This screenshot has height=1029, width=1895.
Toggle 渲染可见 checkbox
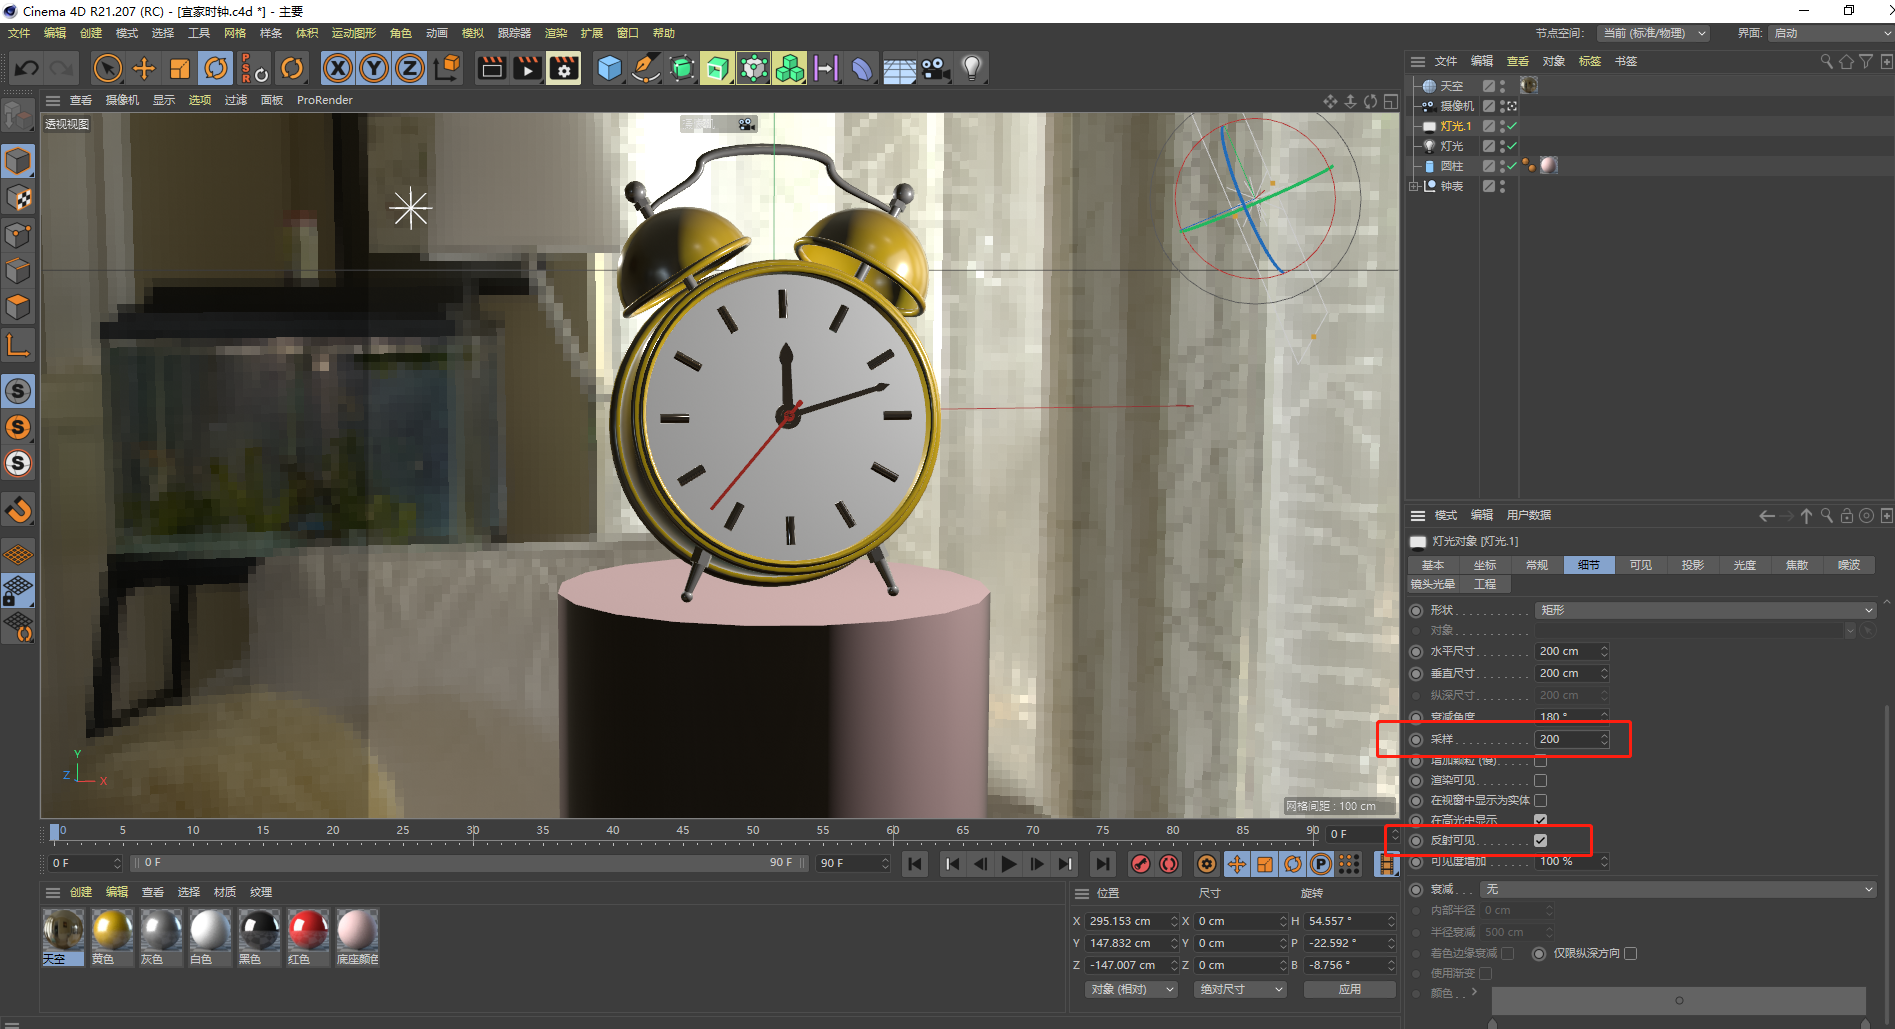(1540, 780)
